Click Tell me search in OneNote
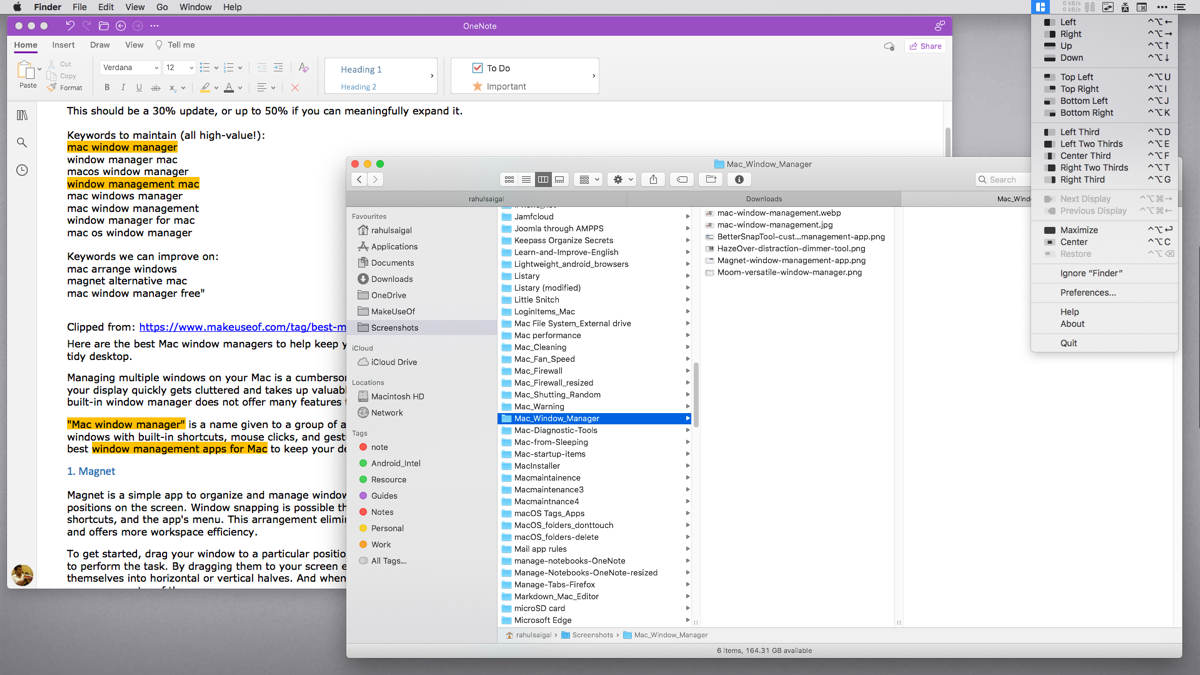1200x675 pixels. tap(174, 45)
